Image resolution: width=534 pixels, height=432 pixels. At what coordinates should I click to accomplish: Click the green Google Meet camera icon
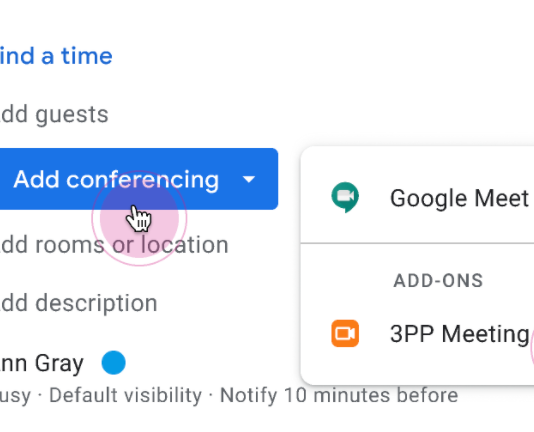[x=345, y=197]
